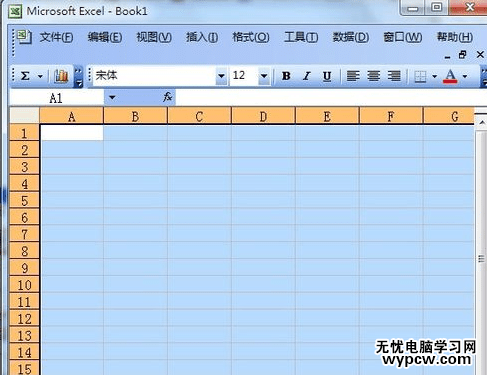This screenshot has width=487, height=375.
Task: Click the vertical scrollbar up arrow
Action: 482,123
